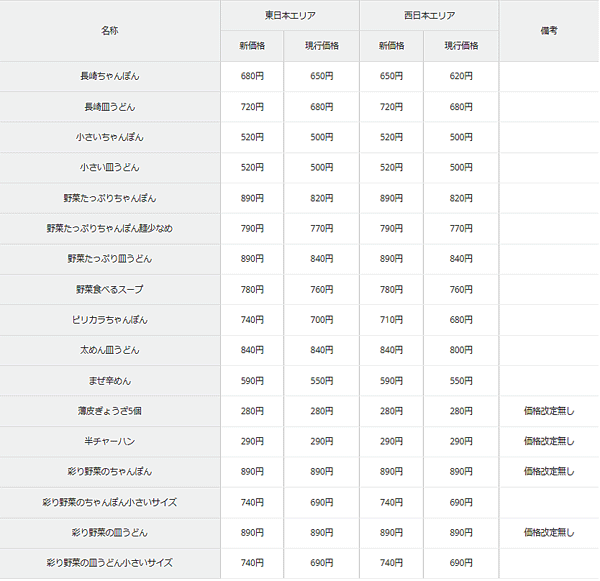Select the 彩り野菜の皿うどん小さいサイズ row name
Screen dimensions: 600x581
coord(110,563)
